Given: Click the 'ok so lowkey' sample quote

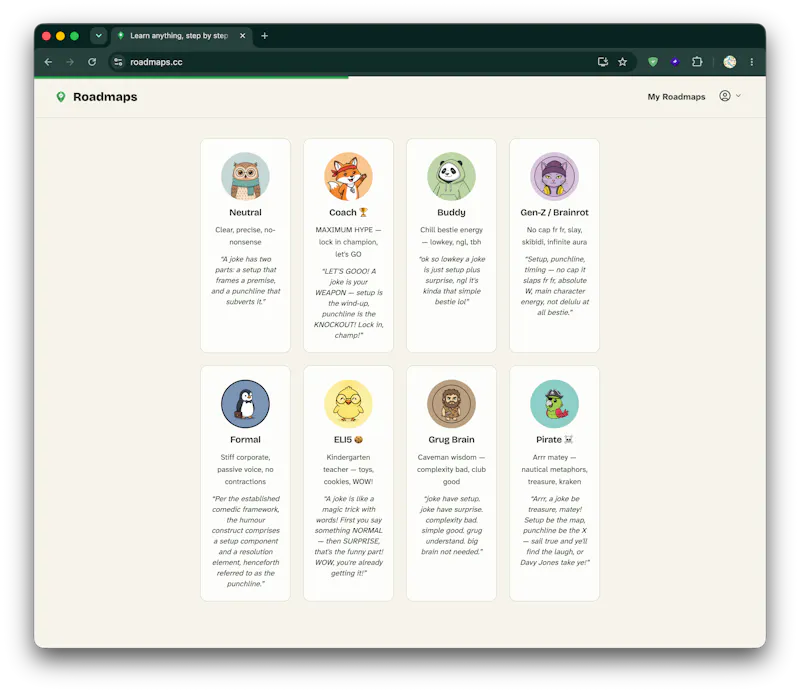Looking at the screenshot, I should [x=452, y=280].
